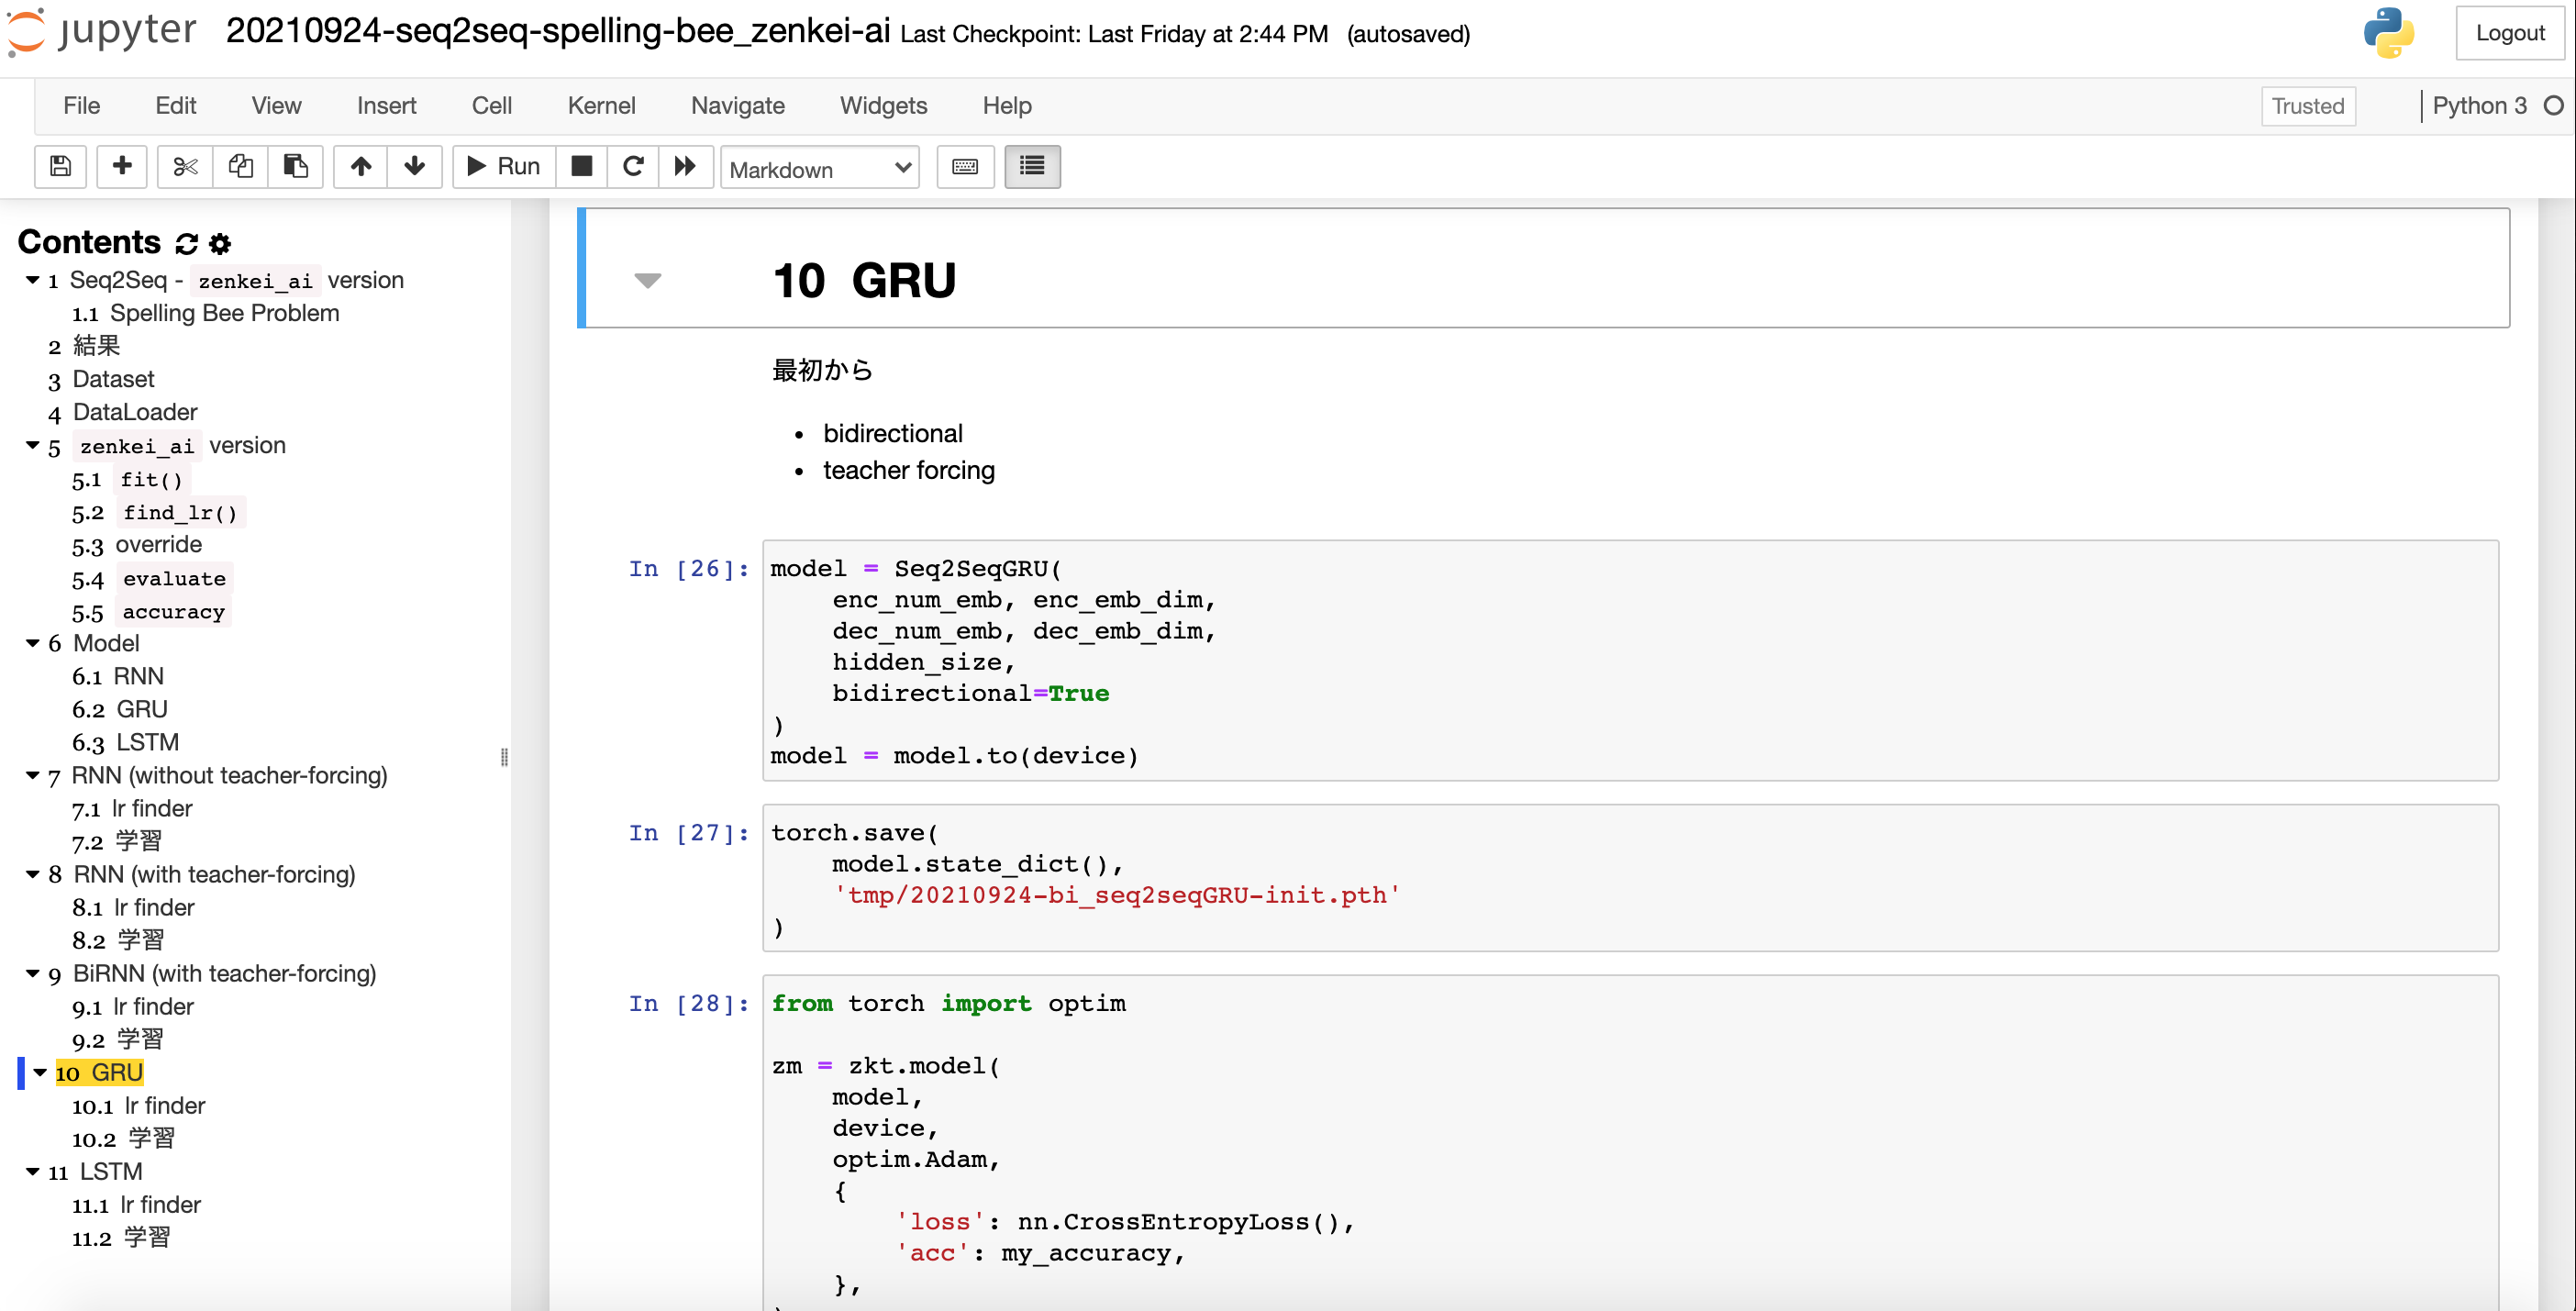Open the cell type Markdown dropdown

pyautogui.click(x=820, y=168)
